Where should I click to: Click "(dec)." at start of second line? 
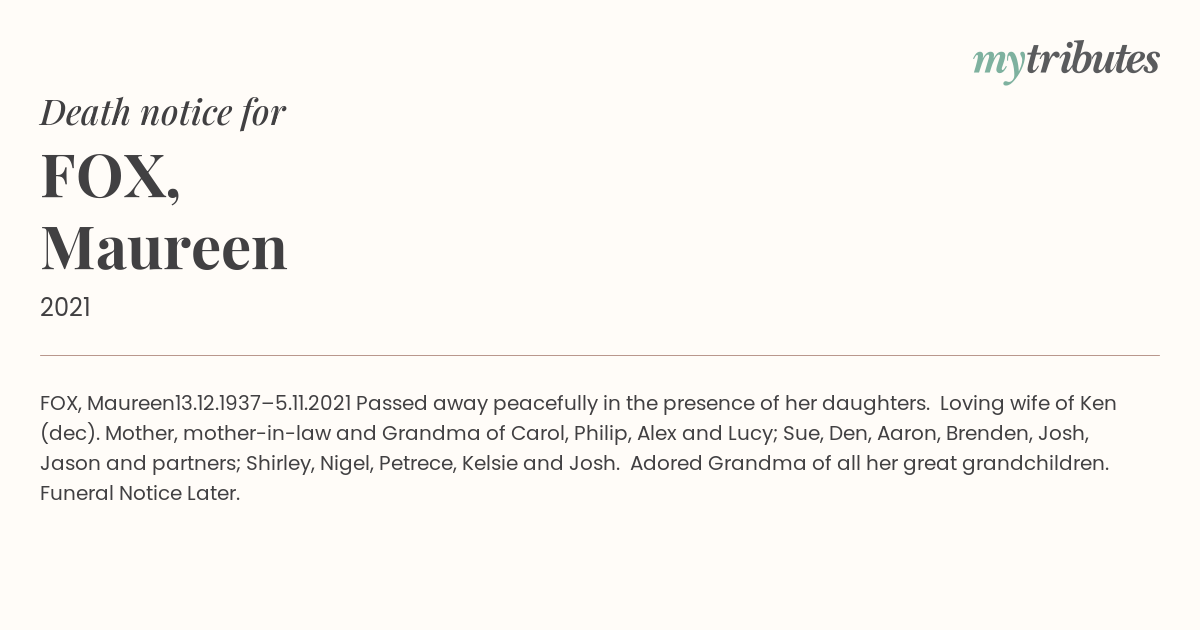coord(69,434)
